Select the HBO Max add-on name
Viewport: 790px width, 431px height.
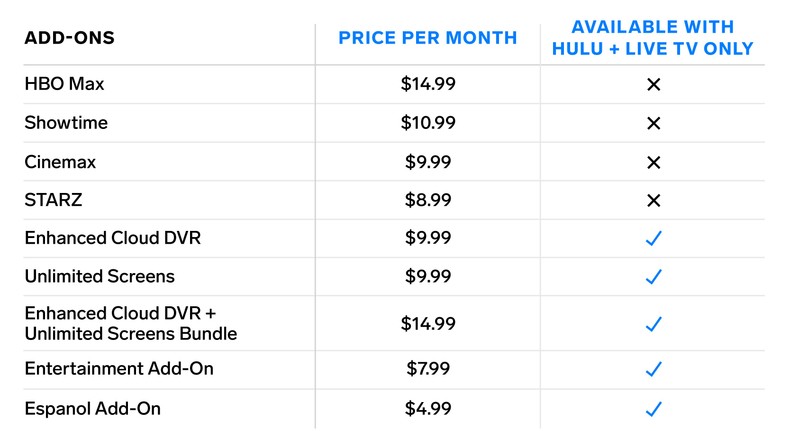64,85
